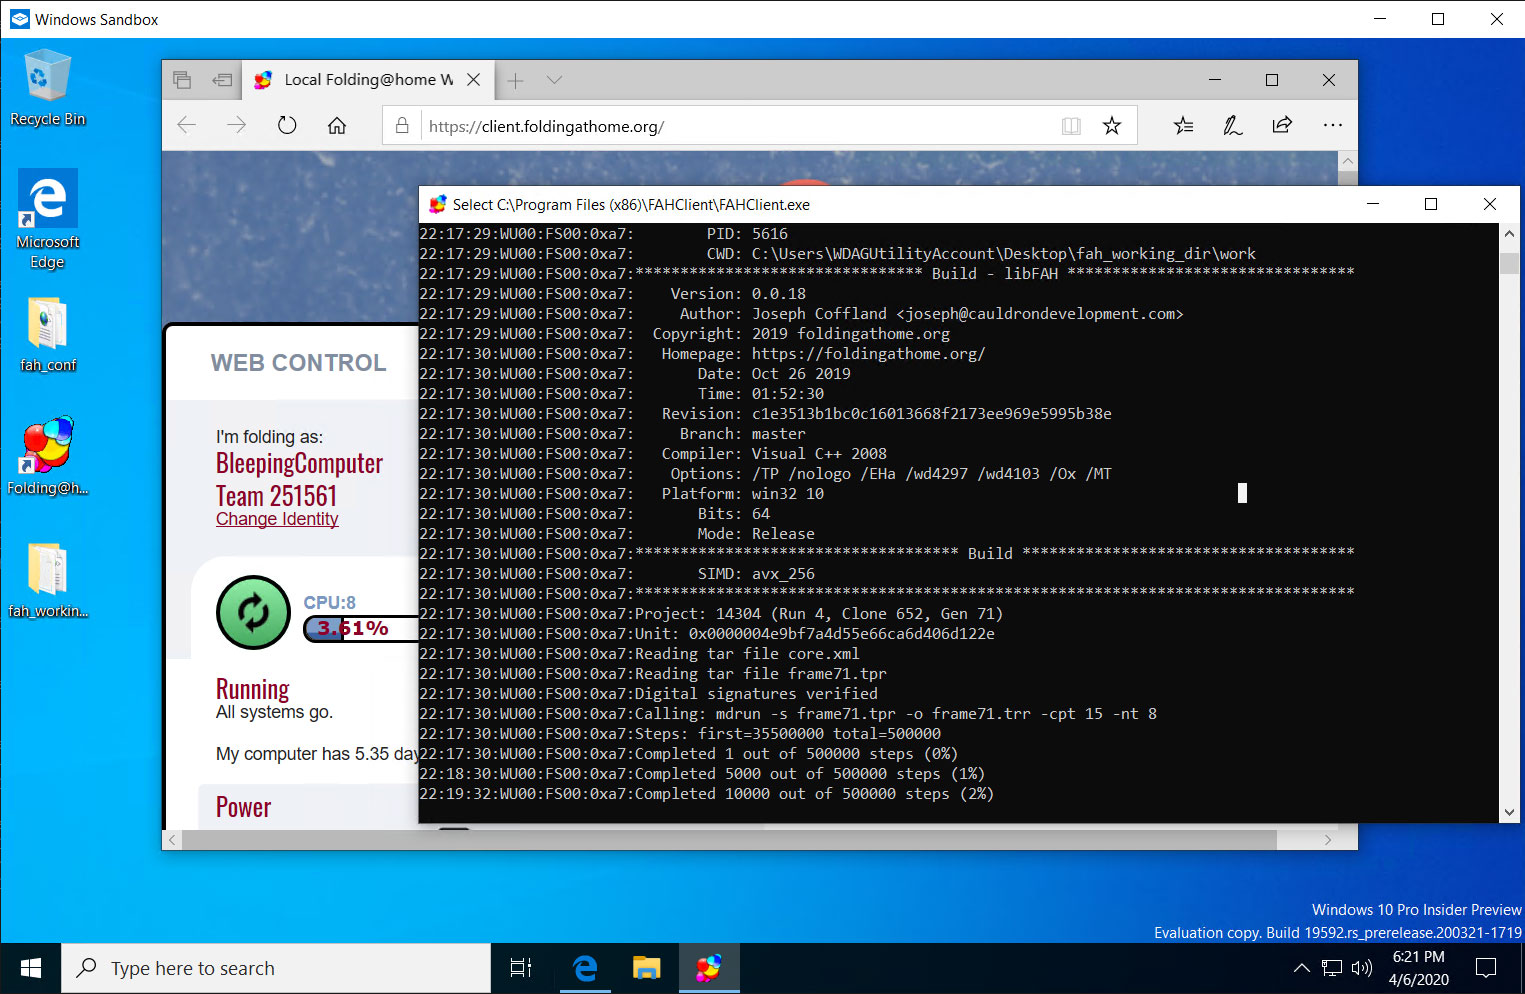Click the Running status label
The width and height of the screenshot is (1525, 994).
[252, 689]
